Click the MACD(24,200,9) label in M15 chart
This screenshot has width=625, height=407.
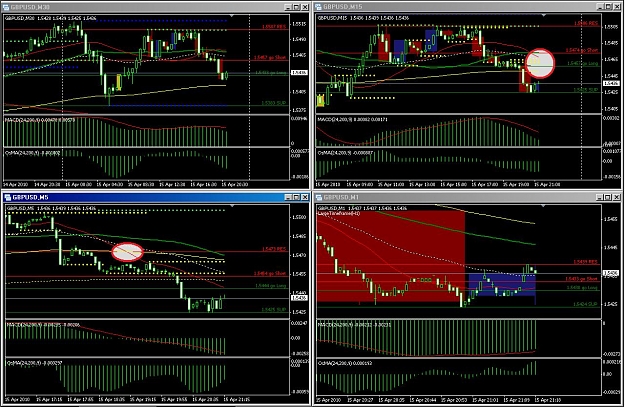(x=334, y=119)
